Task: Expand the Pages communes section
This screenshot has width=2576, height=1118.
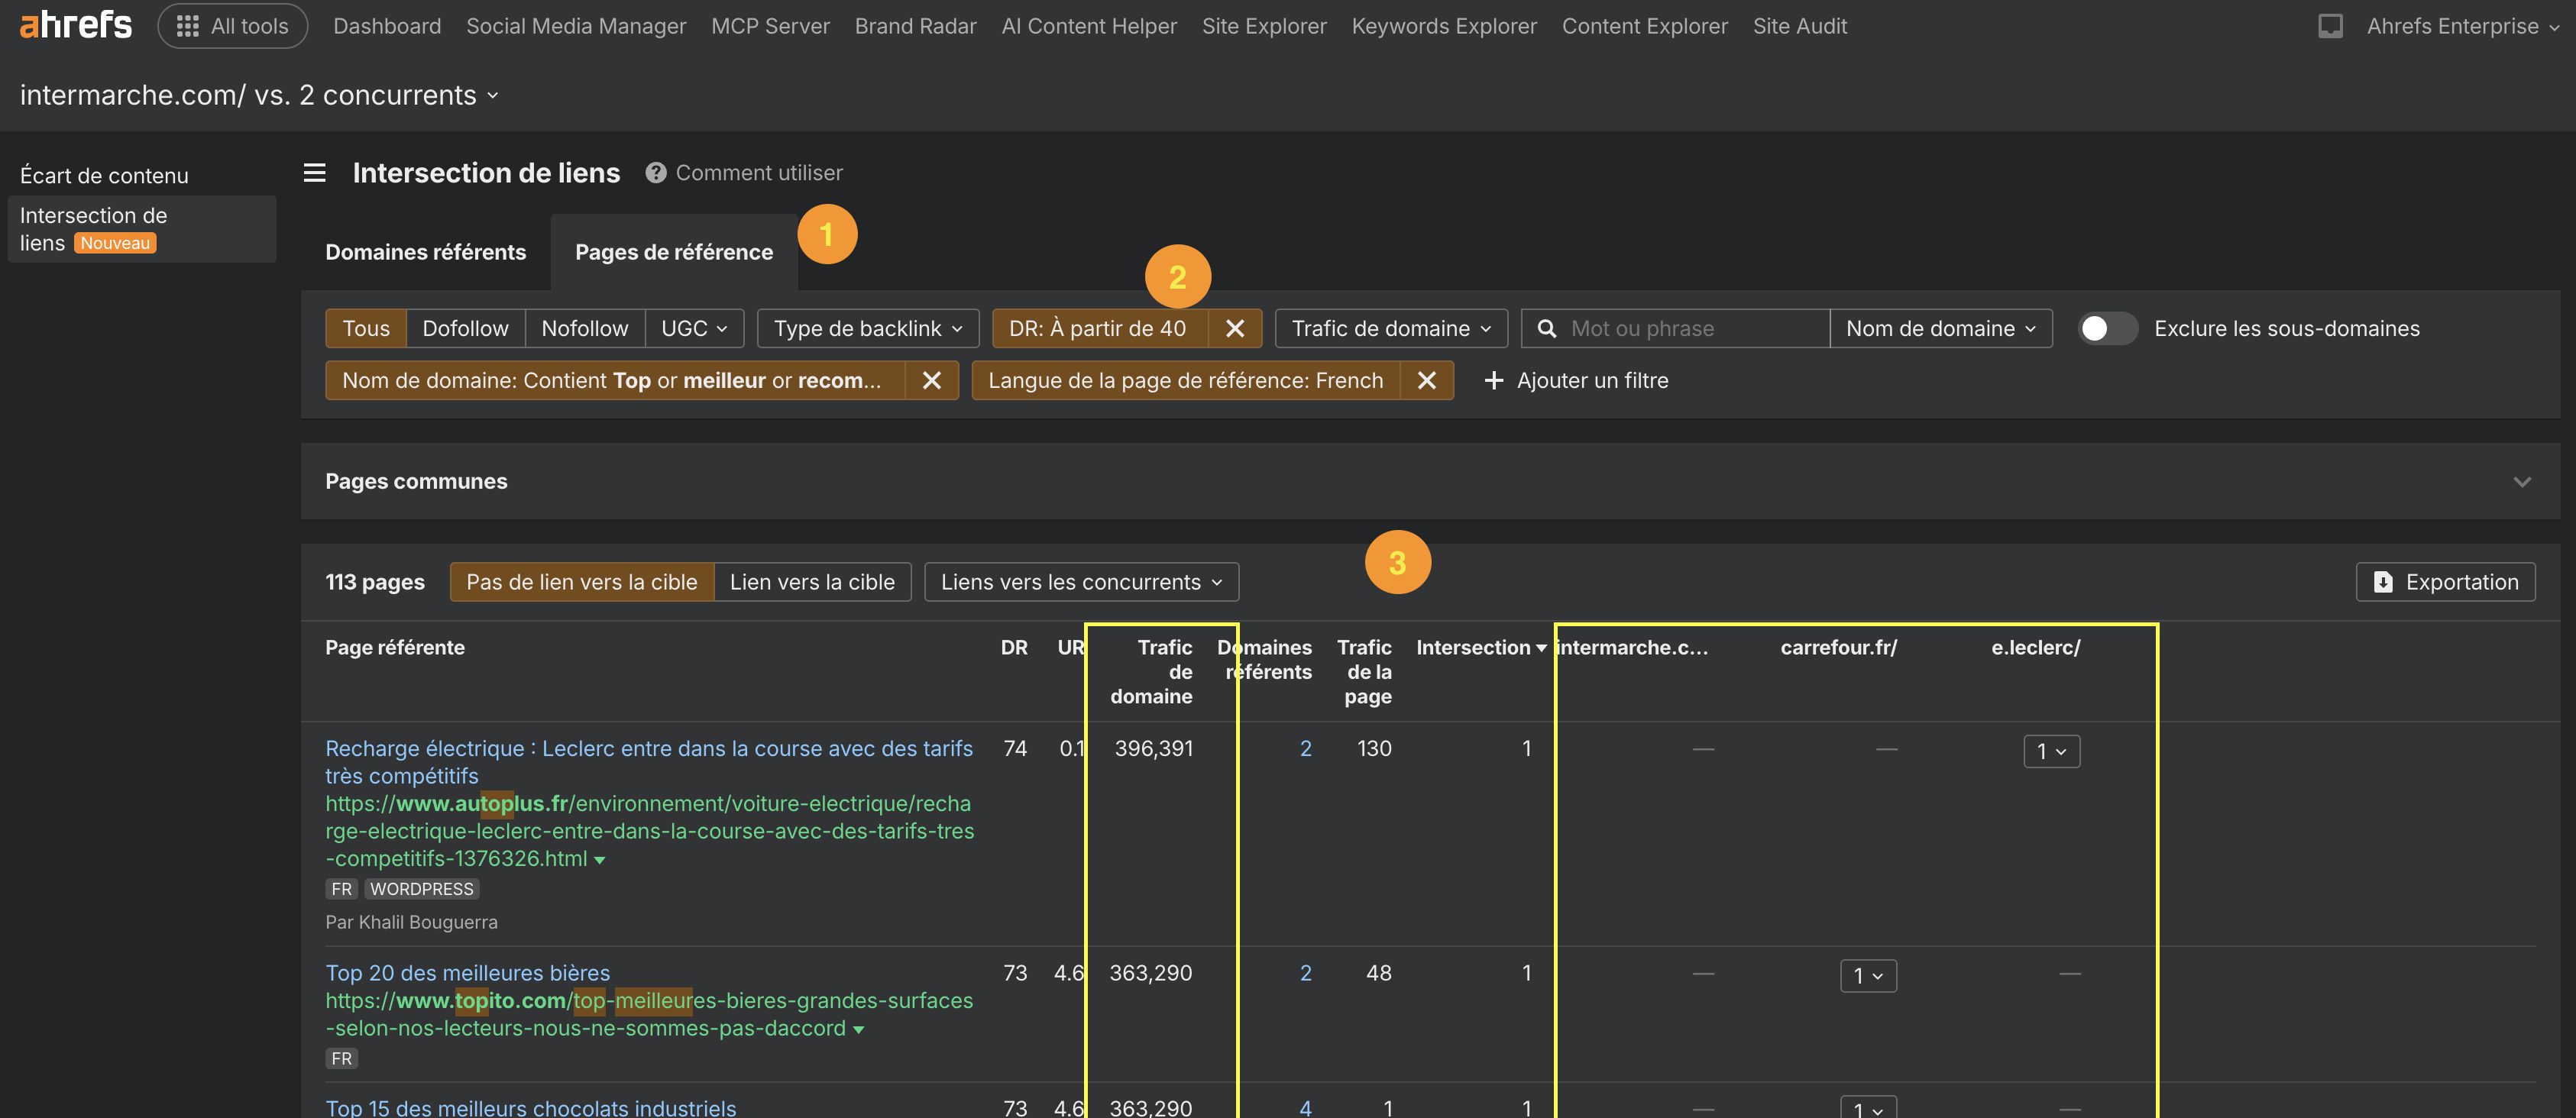Action: click(2521, 482)
